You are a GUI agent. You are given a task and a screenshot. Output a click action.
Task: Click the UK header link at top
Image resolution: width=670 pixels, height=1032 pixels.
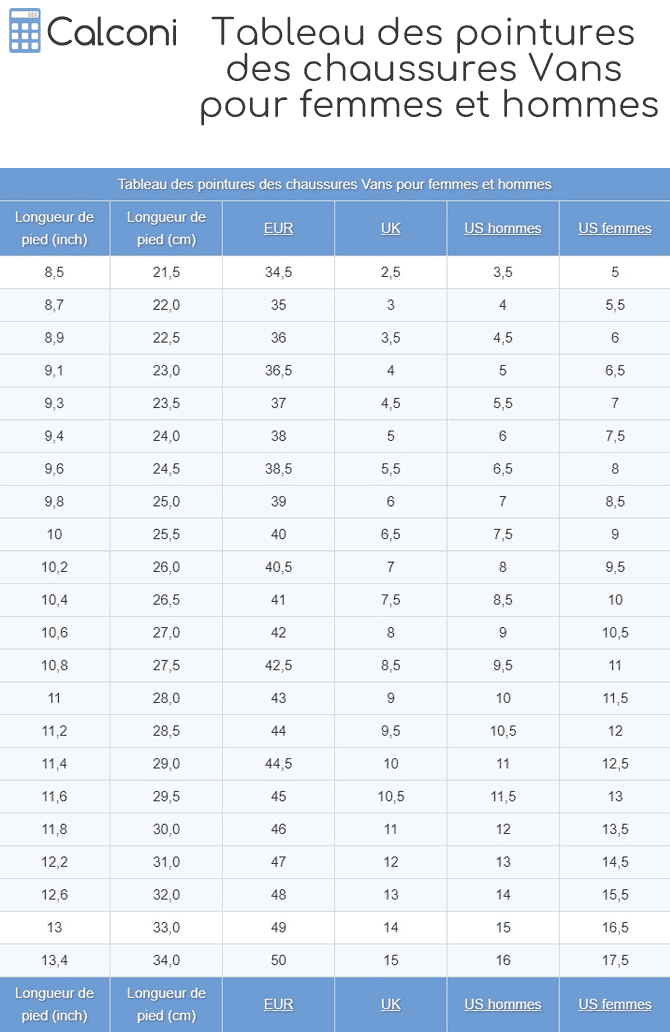click(391, 228)
